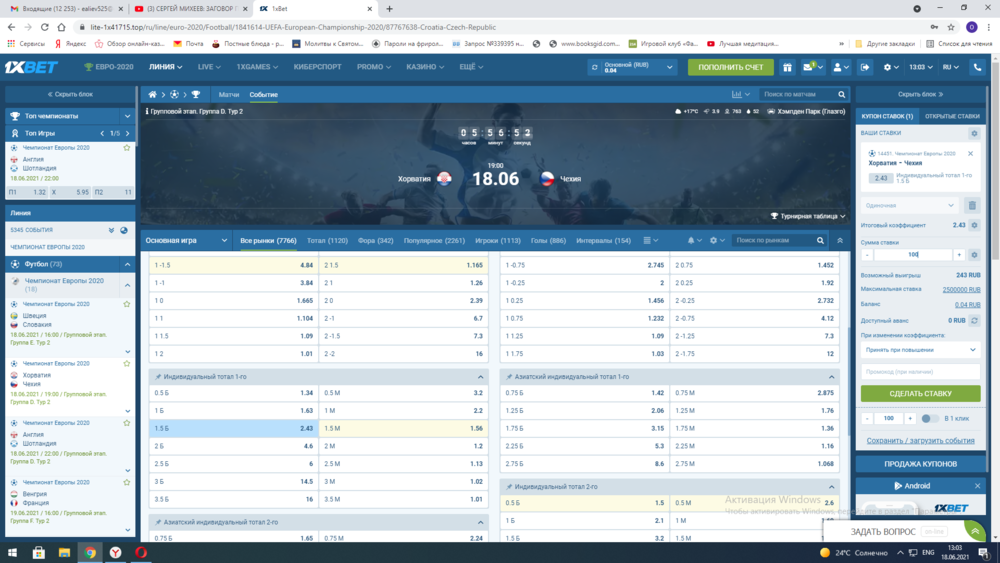Open the markets settings gear icon
1000x563 pixels.
pos(713,240)
